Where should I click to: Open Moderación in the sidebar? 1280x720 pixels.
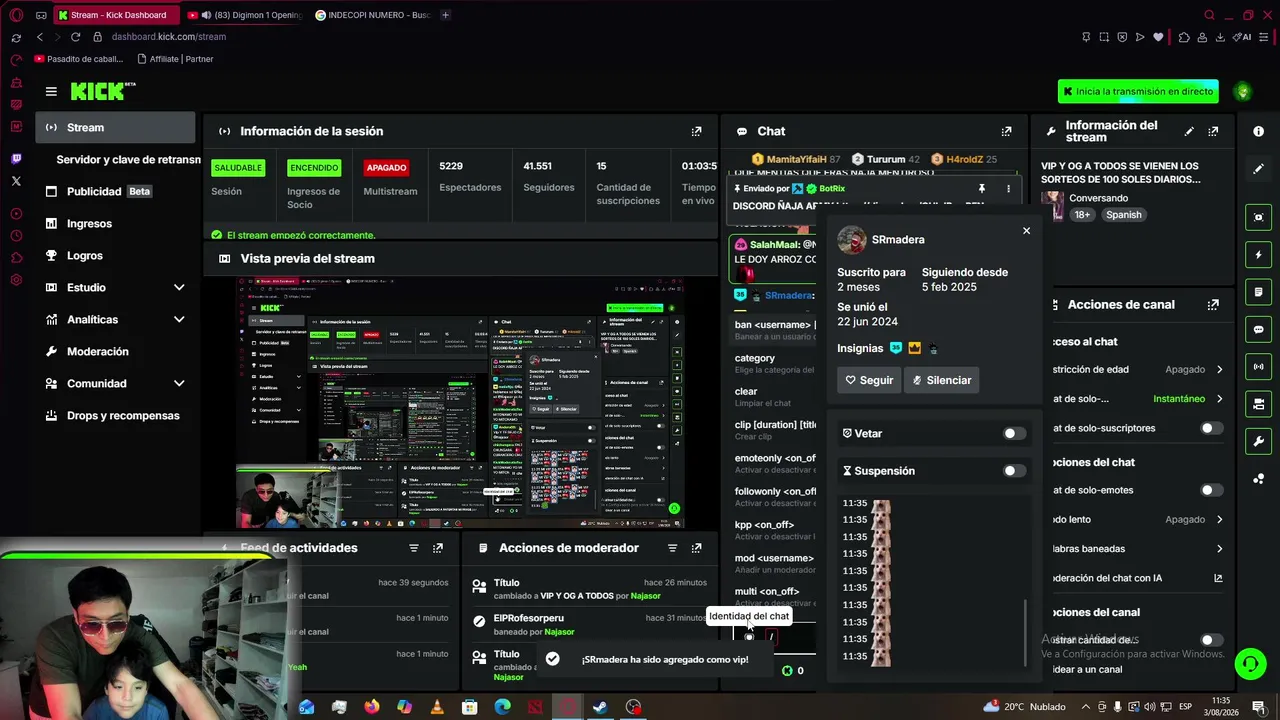coord(116,351)
